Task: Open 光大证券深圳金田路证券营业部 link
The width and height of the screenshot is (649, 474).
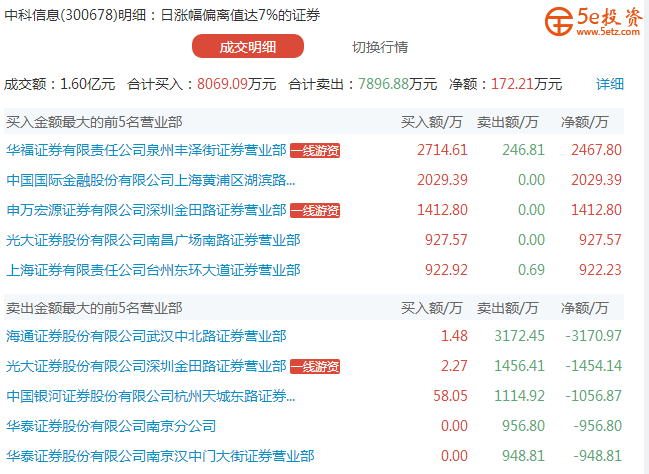Action: click(x=146, y=366)
